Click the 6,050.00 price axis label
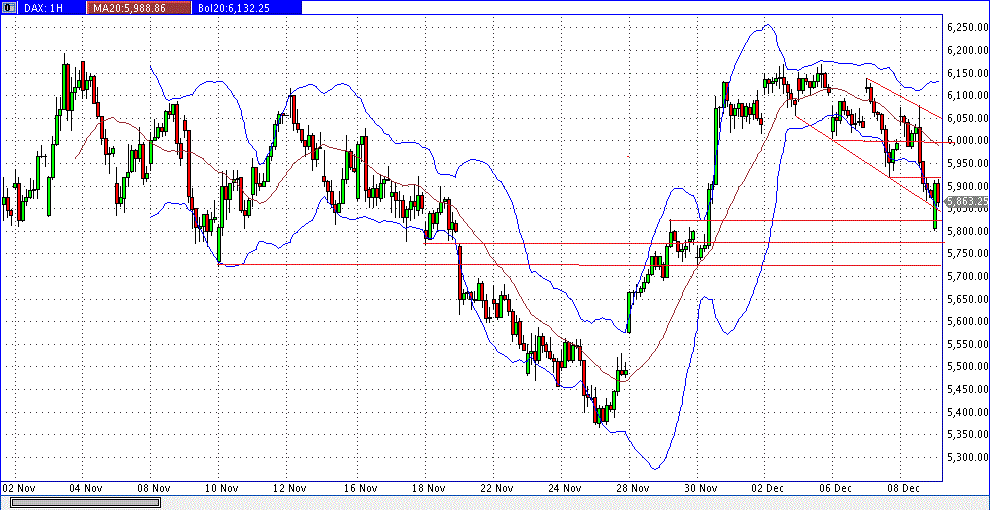The height and width of the screenshot is (510, 990). 968,118
